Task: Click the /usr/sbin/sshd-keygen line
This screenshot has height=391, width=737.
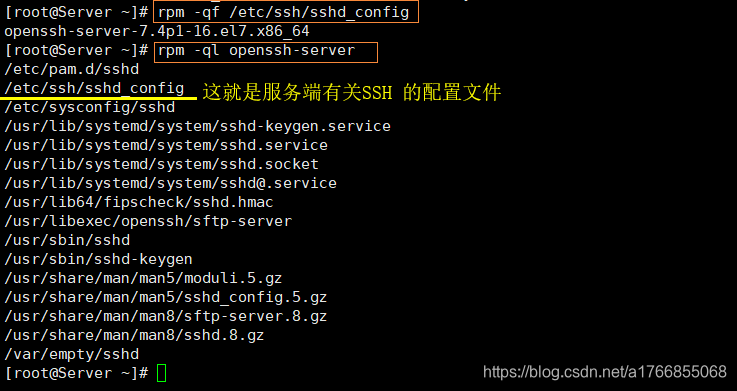Action: coord(98,259)
